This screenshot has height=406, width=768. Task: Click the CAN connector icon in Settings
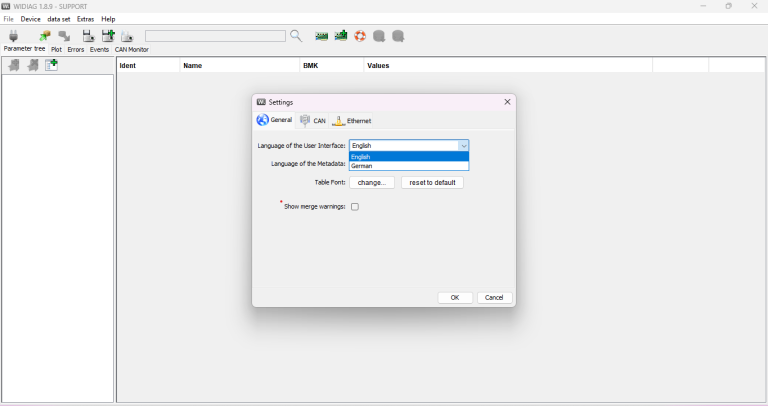(x=305, y=120)
